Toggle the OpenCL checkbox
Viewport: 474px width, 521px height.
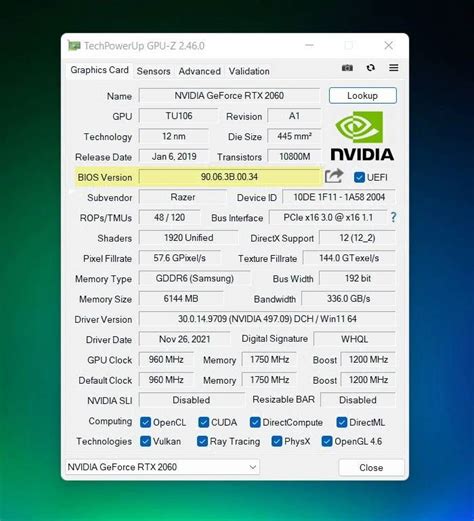(145, 422)
